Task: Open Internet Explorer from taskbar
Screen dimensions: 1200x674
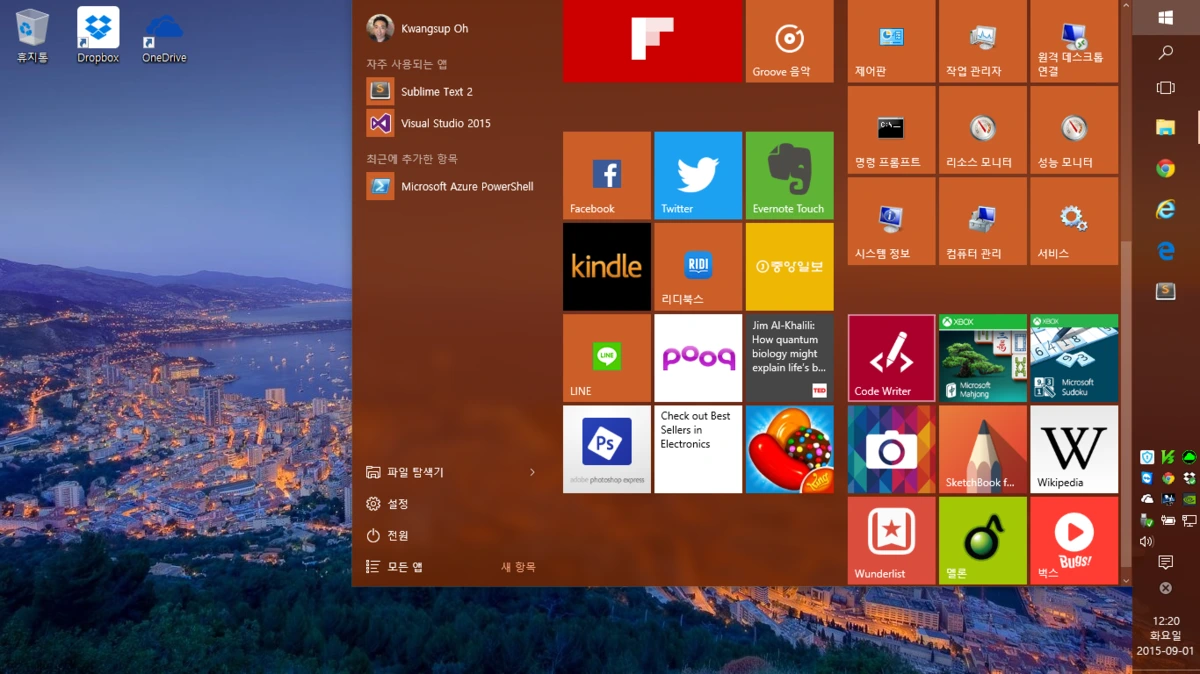Action: tap(1166, 209)
